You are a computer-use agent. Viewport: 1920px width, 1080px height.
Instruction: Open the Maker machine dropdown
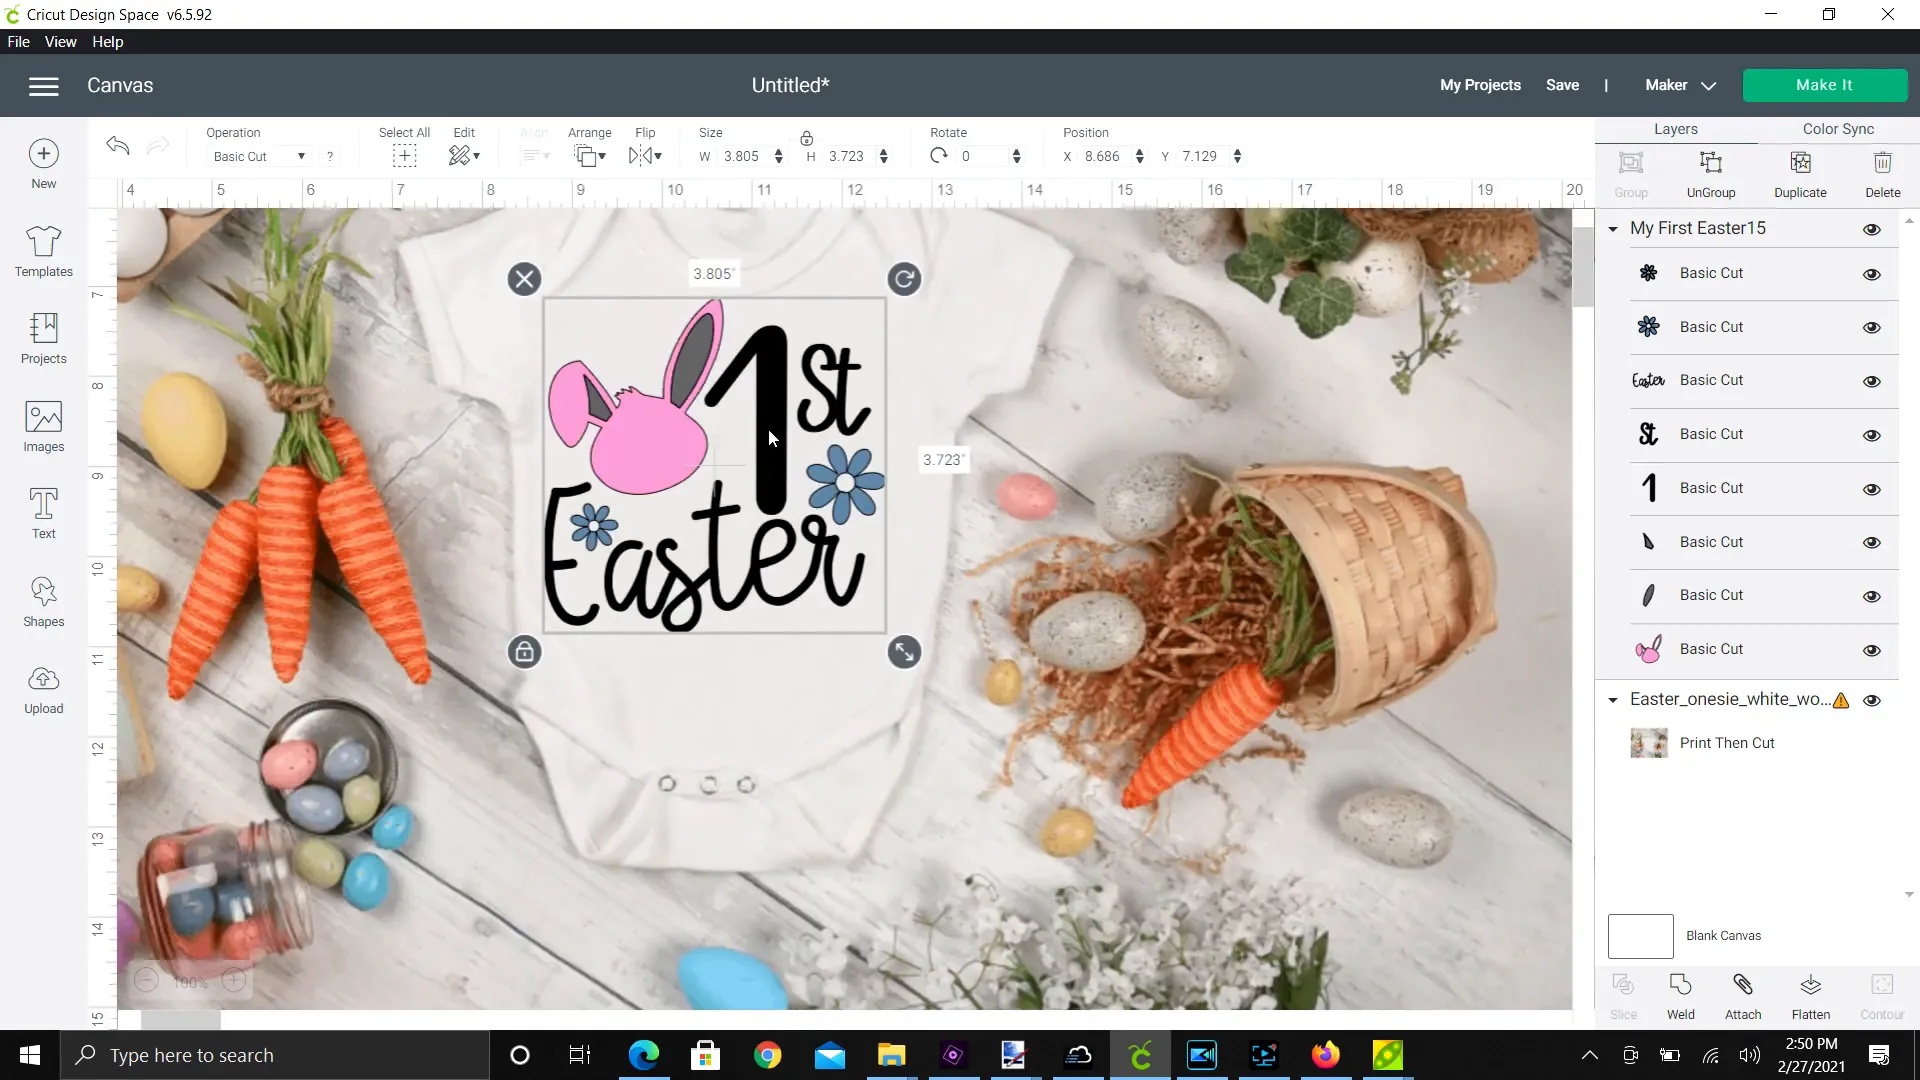1677,85
